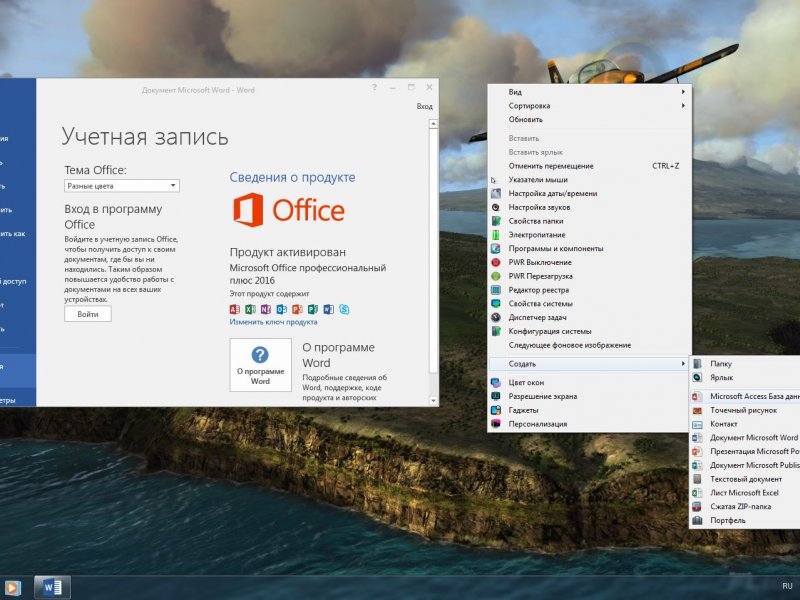
Task: Click the scrollbar up arrow in the Word window
Action: 433,123
